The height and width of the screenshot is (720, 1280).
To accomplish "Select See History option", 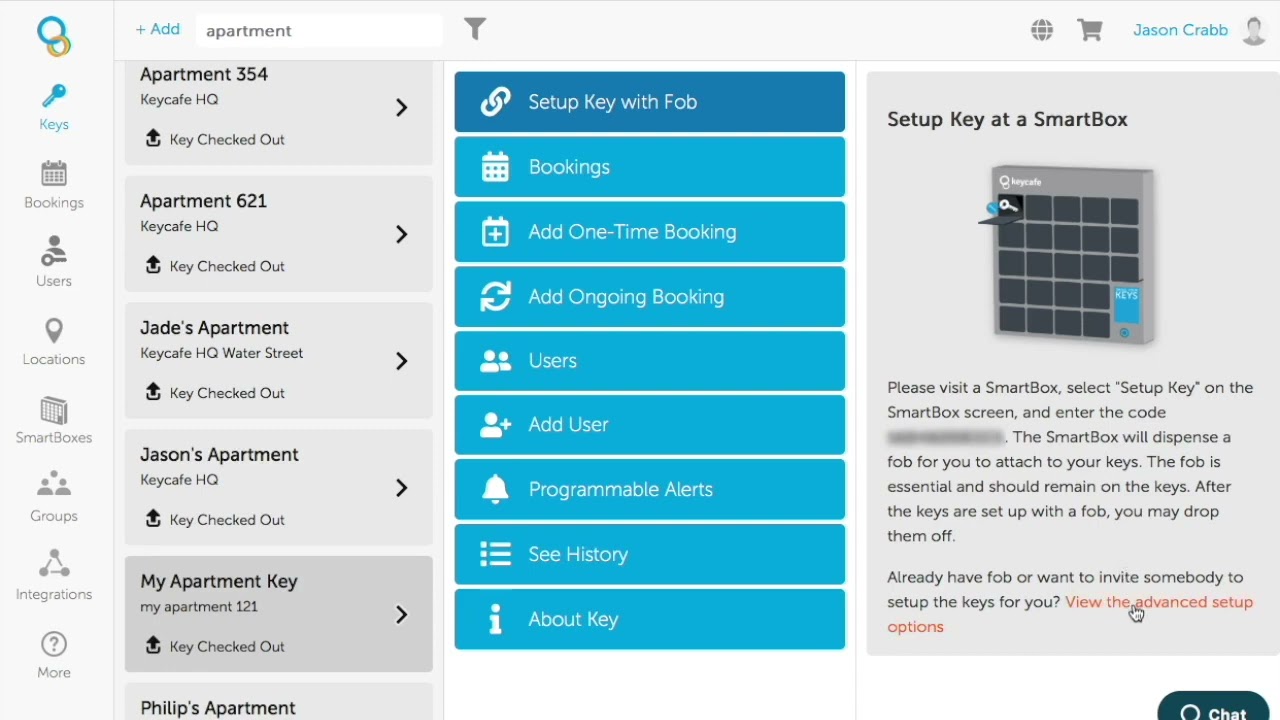I will tap(650, 554).
